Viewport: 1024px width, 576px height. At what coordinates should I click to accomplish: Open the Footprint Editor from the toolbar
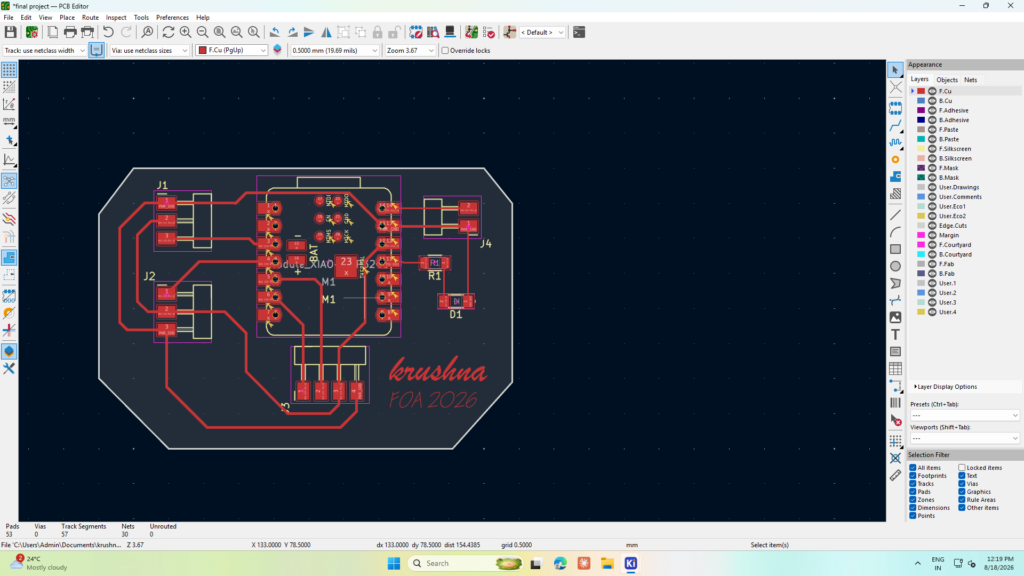415,32
